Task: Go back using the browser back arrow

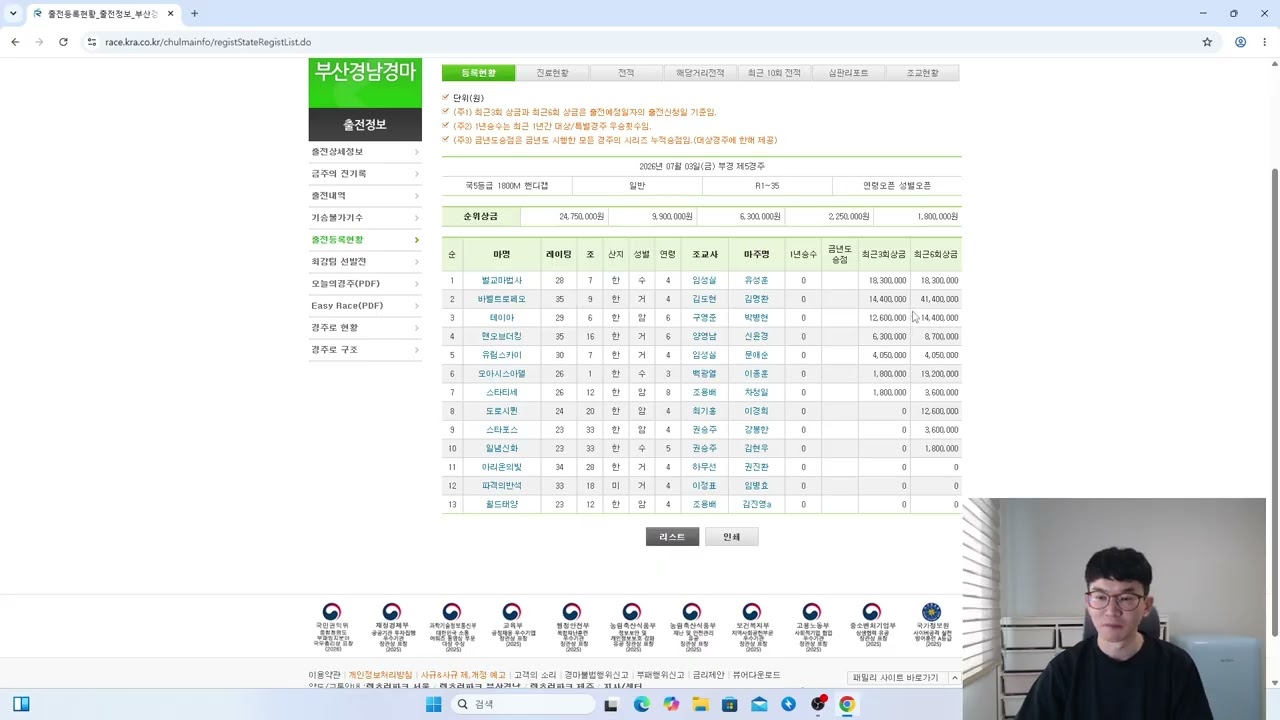Action: coord(15,42)
